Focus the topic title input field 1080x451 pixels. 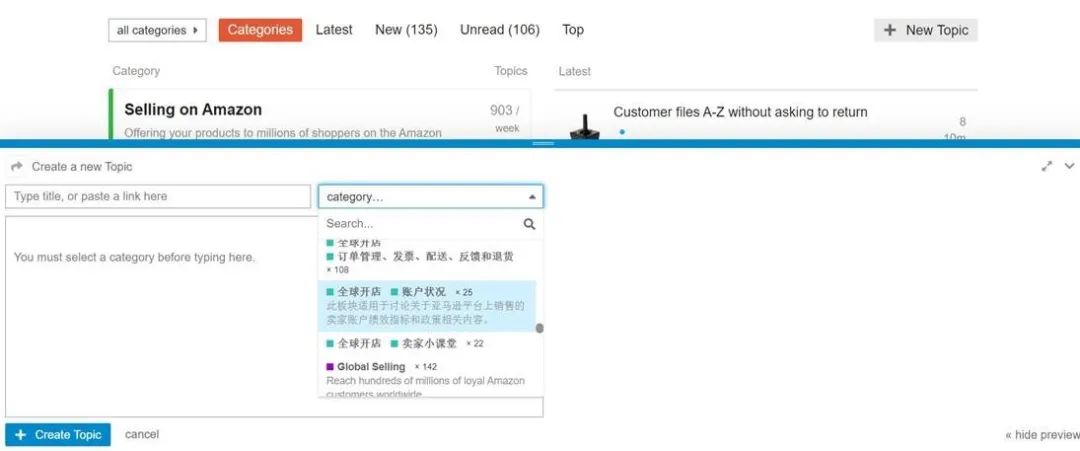coord(158,196)
